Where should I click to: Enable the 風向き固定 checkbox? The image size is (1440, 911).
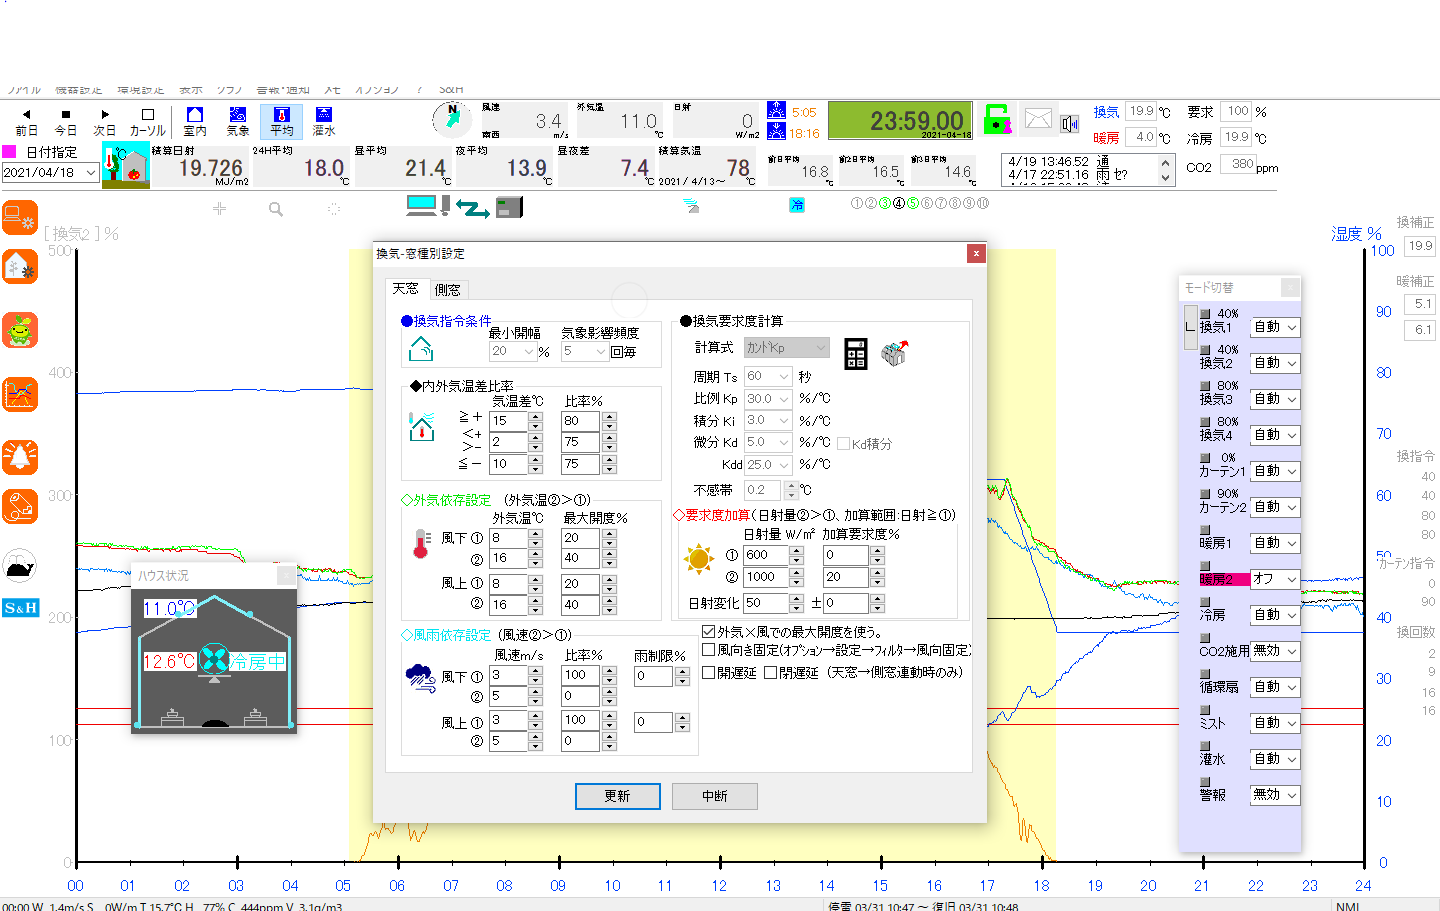click(709, 650)
